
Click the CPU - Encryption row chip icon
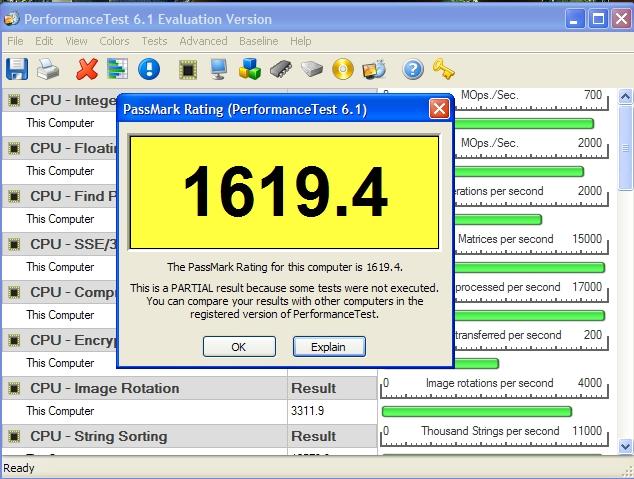click(x=14, y=340)
